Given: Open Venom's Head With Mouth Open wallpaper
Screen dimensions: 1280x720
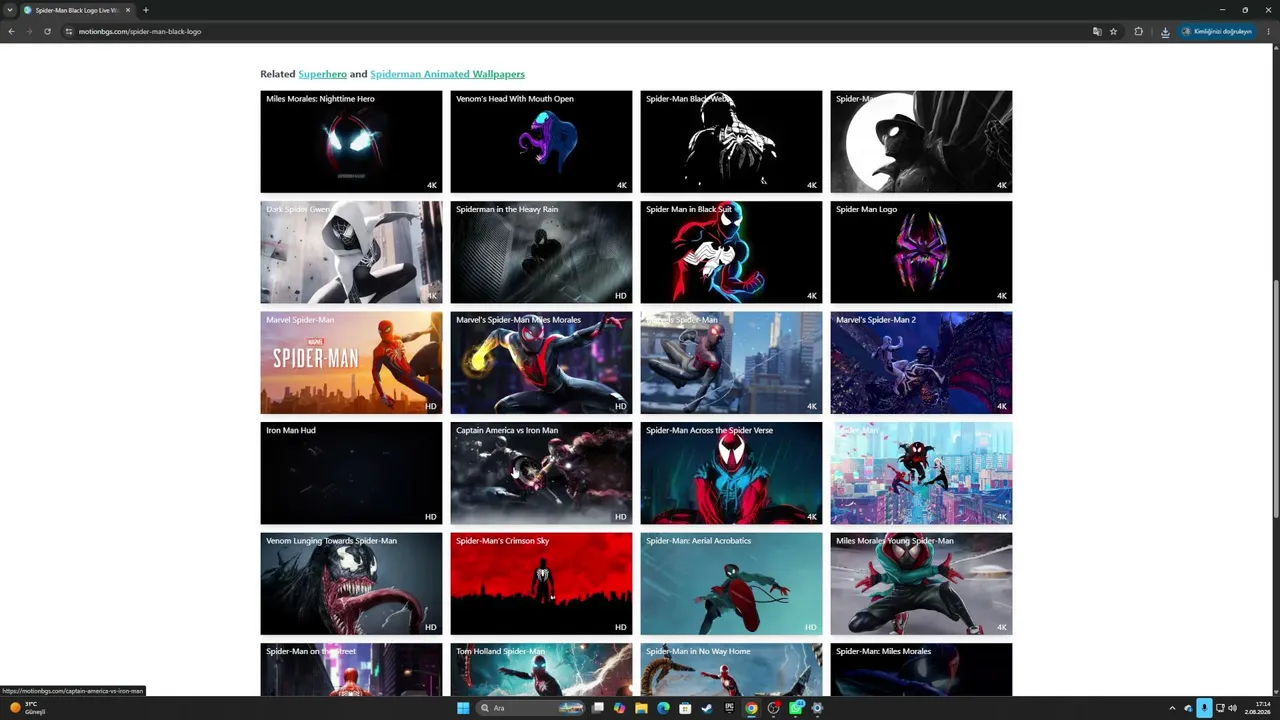Looking at the screenshot, I should pyautogui.click(x=541, y=142).
